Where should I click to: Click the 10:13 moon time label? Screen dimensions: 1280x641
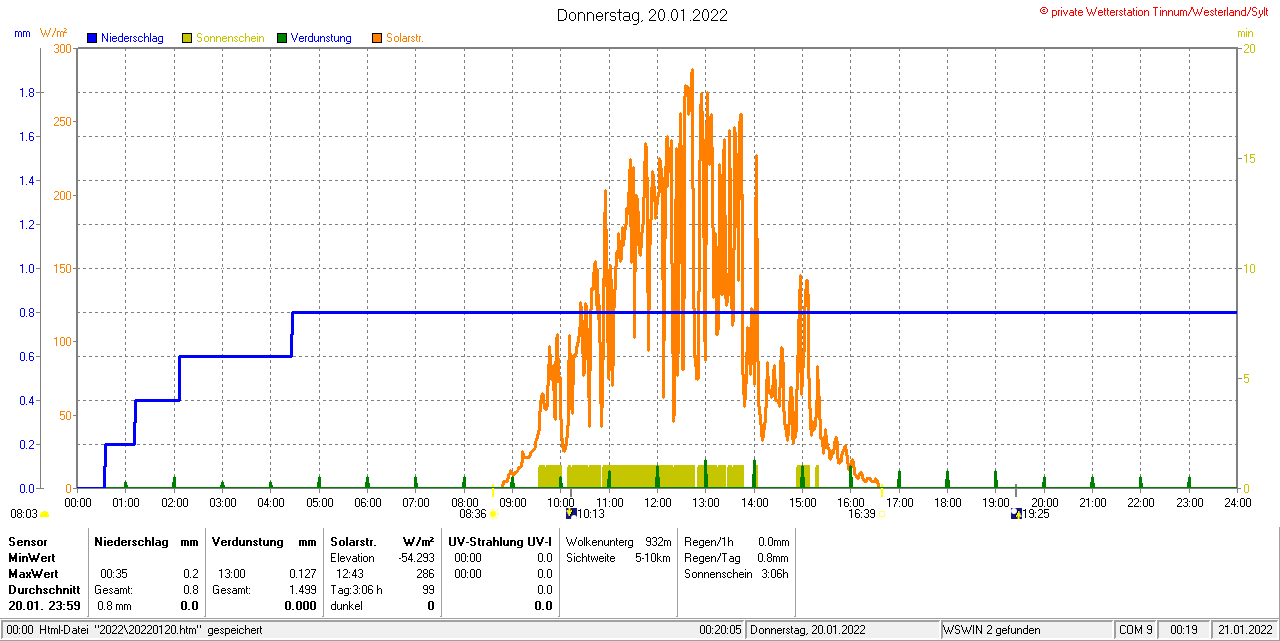591,514
